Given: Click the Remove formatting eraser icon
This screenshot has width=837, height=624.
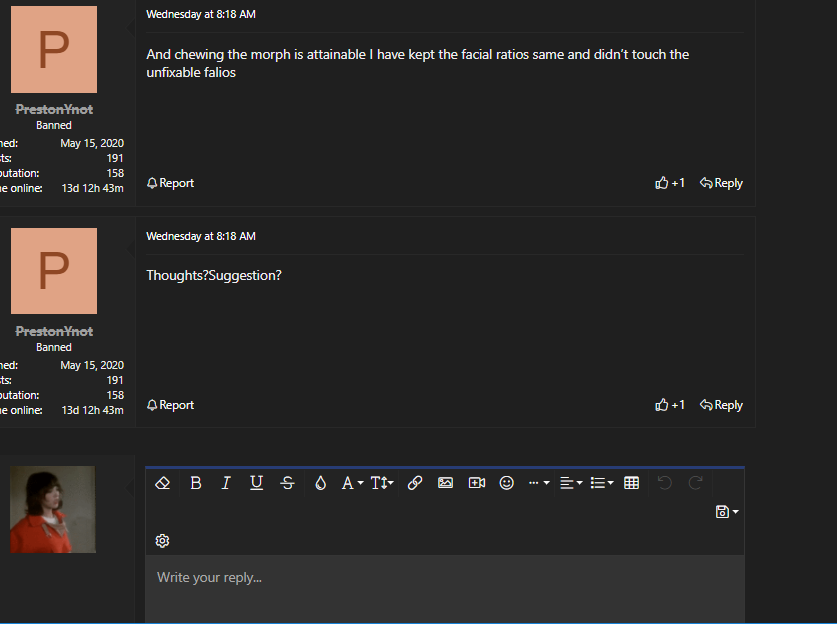Looking at the screenshot, I should (x=162, y=483).
